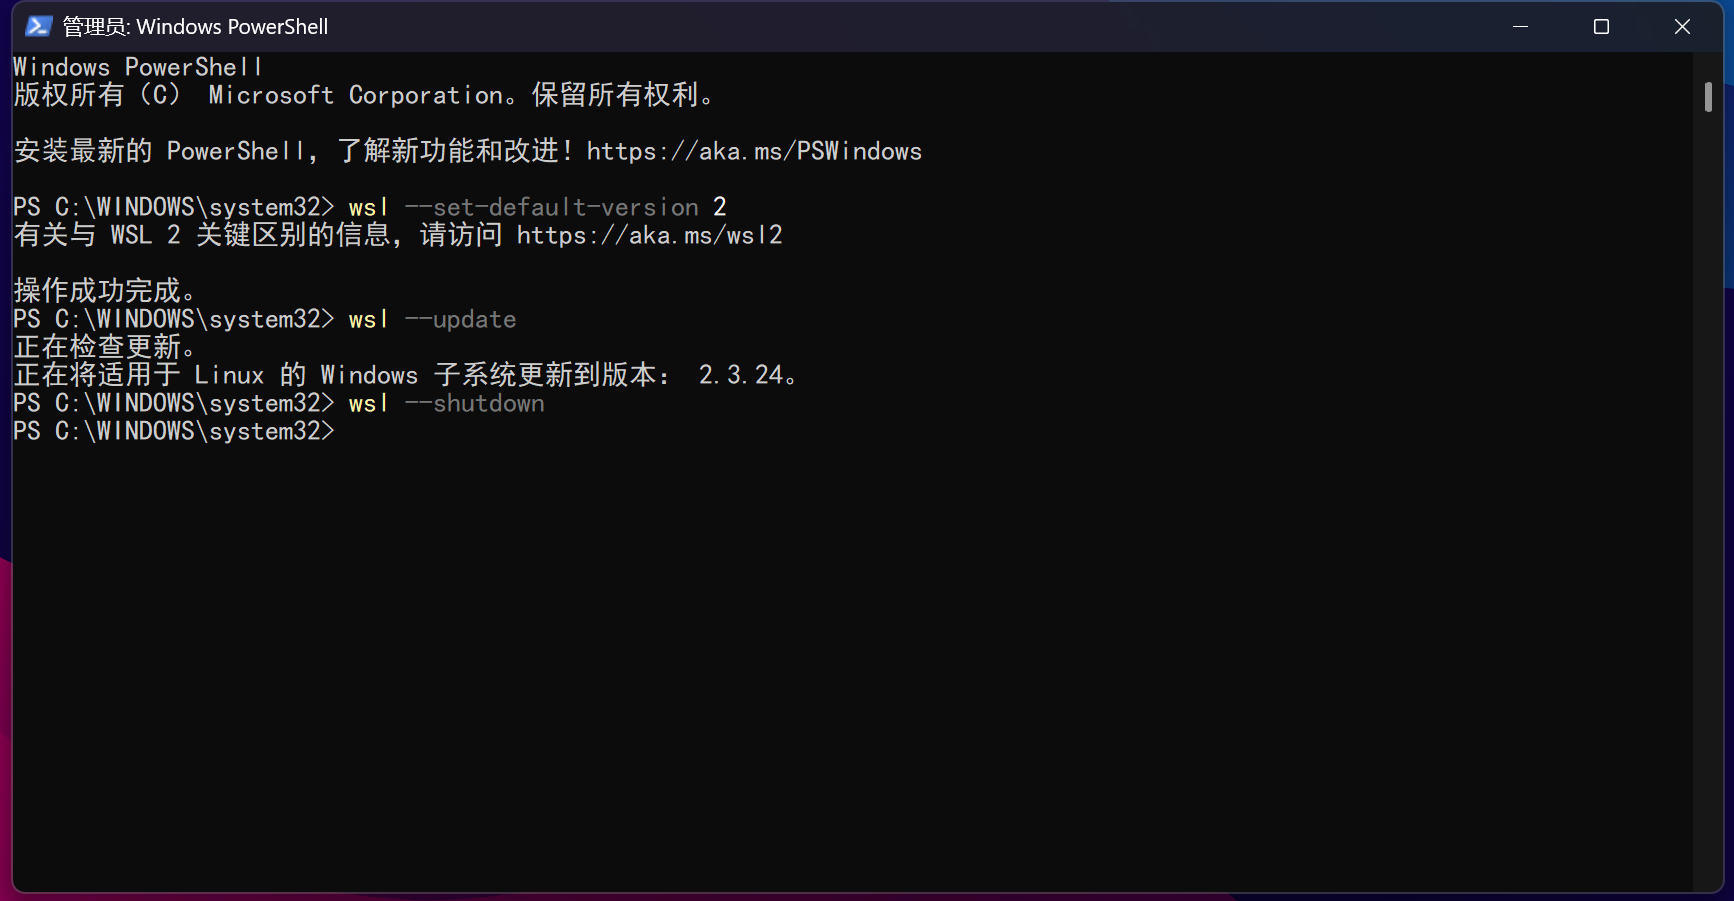This screenshot has width=1734, height=901.
Task: Minimize the PowerShell window
Action: pyautogui.click(x=1520, y=26)
